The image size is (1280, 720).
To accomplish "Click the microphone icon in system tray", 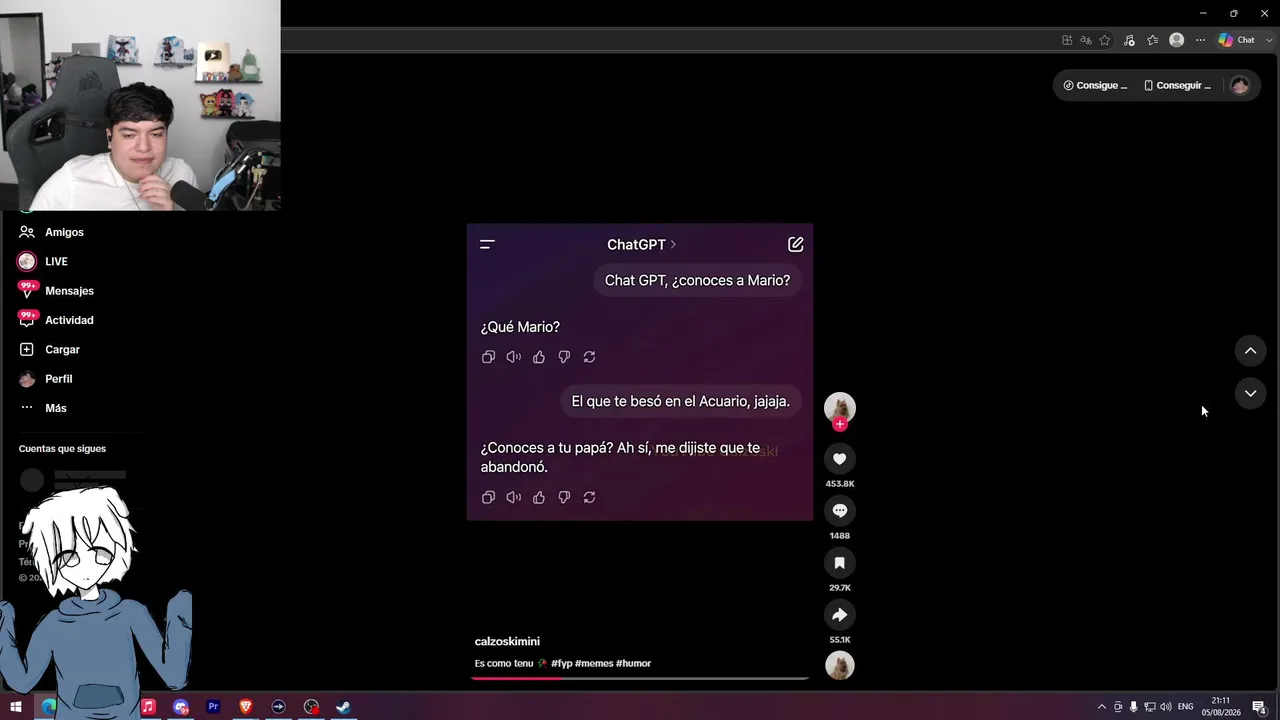I will pyautogui.click(x=1134, y=707).
